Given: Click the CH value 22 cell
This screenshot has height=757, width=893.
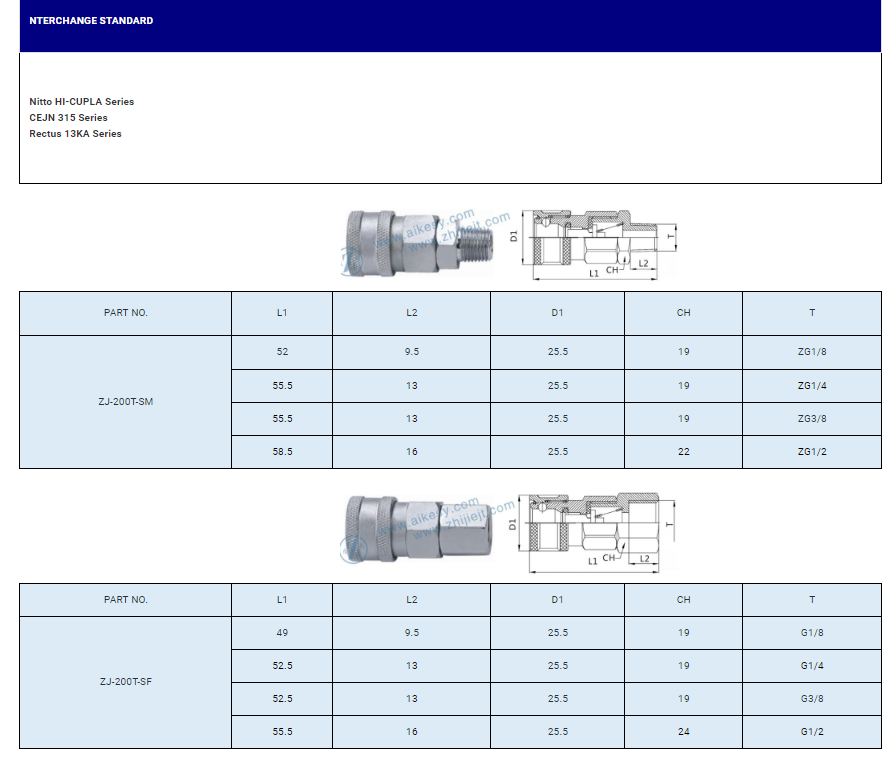Looking at the screenshot, I should pos(683,452).
